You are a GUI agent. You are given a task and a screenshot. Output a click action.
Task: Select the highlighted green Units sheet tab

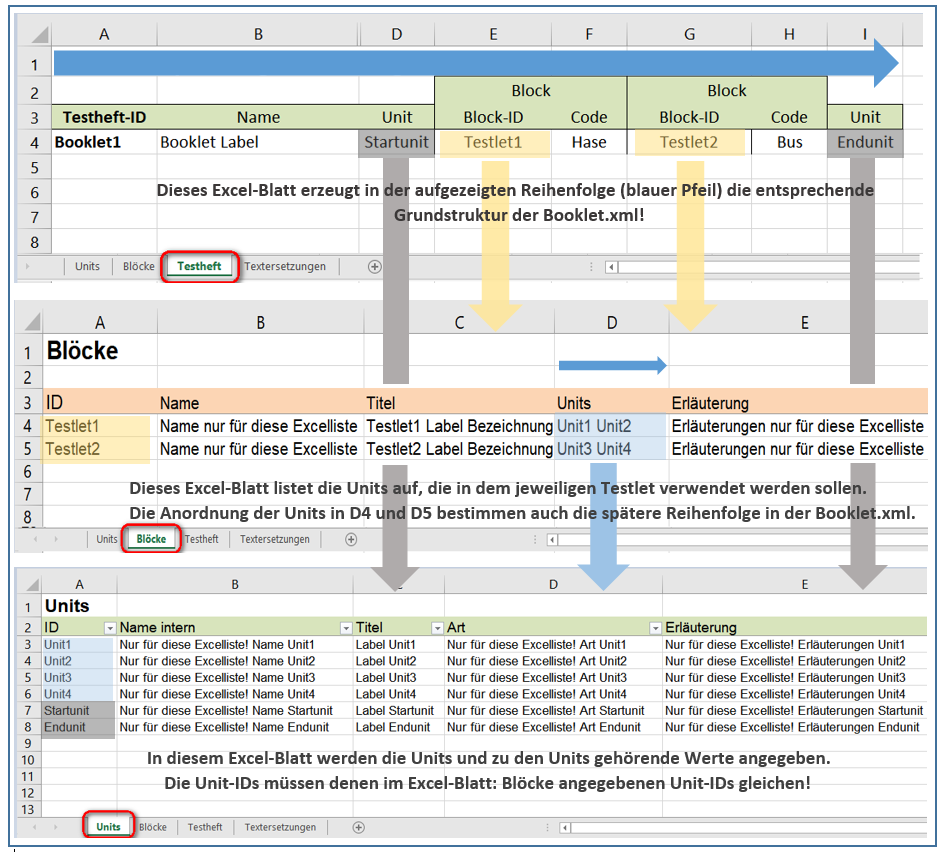point(107,827)
